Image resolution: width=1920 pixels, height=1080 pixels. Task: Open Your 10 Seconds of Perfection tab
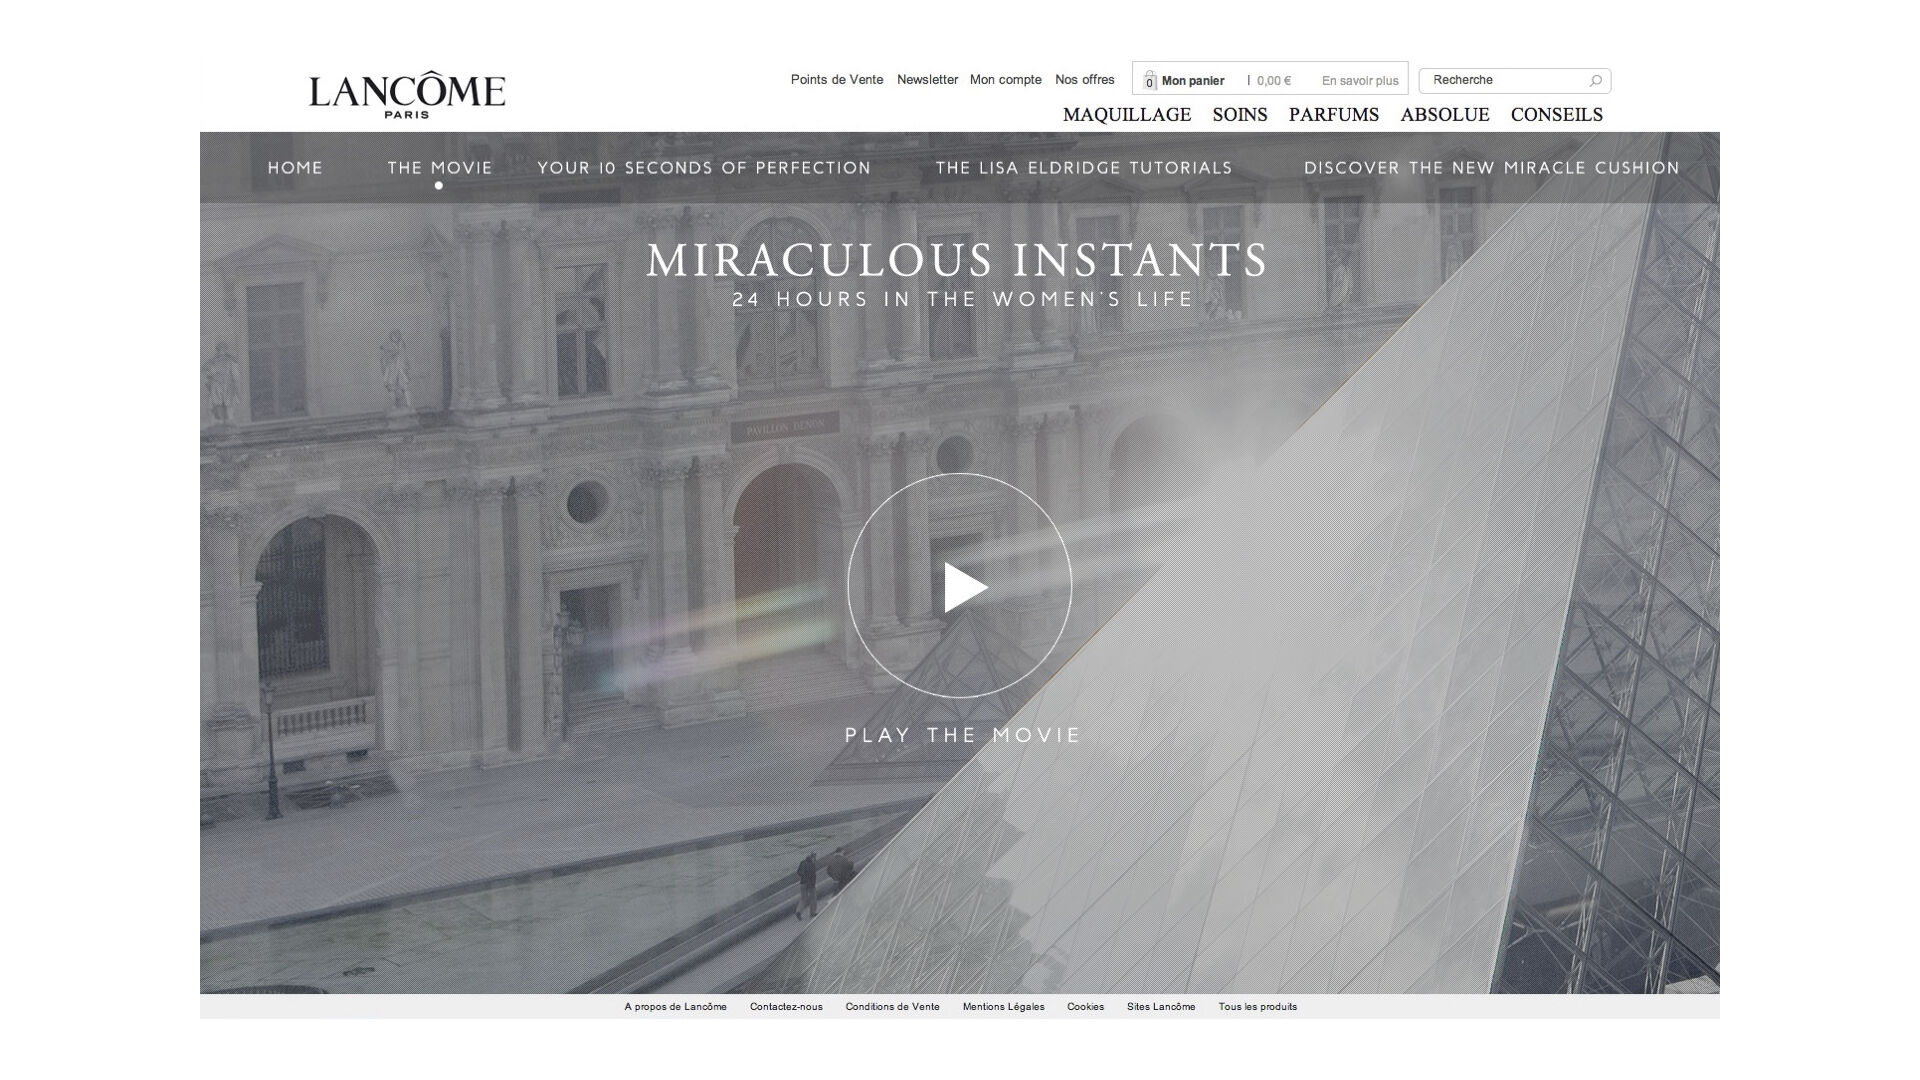click(x=704, y=168)
